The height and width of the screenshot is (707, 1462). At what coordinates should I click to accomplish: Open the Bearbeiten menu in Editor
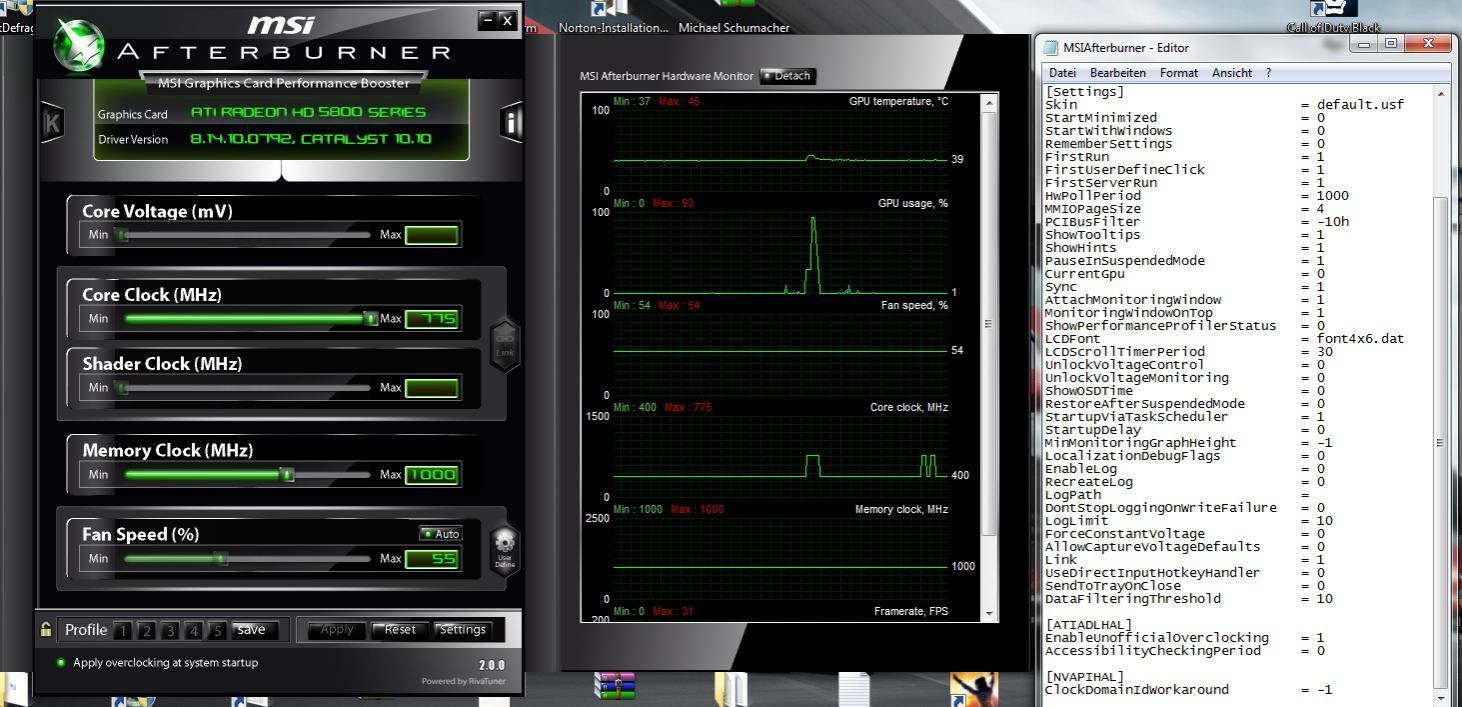click(1118, 73)
